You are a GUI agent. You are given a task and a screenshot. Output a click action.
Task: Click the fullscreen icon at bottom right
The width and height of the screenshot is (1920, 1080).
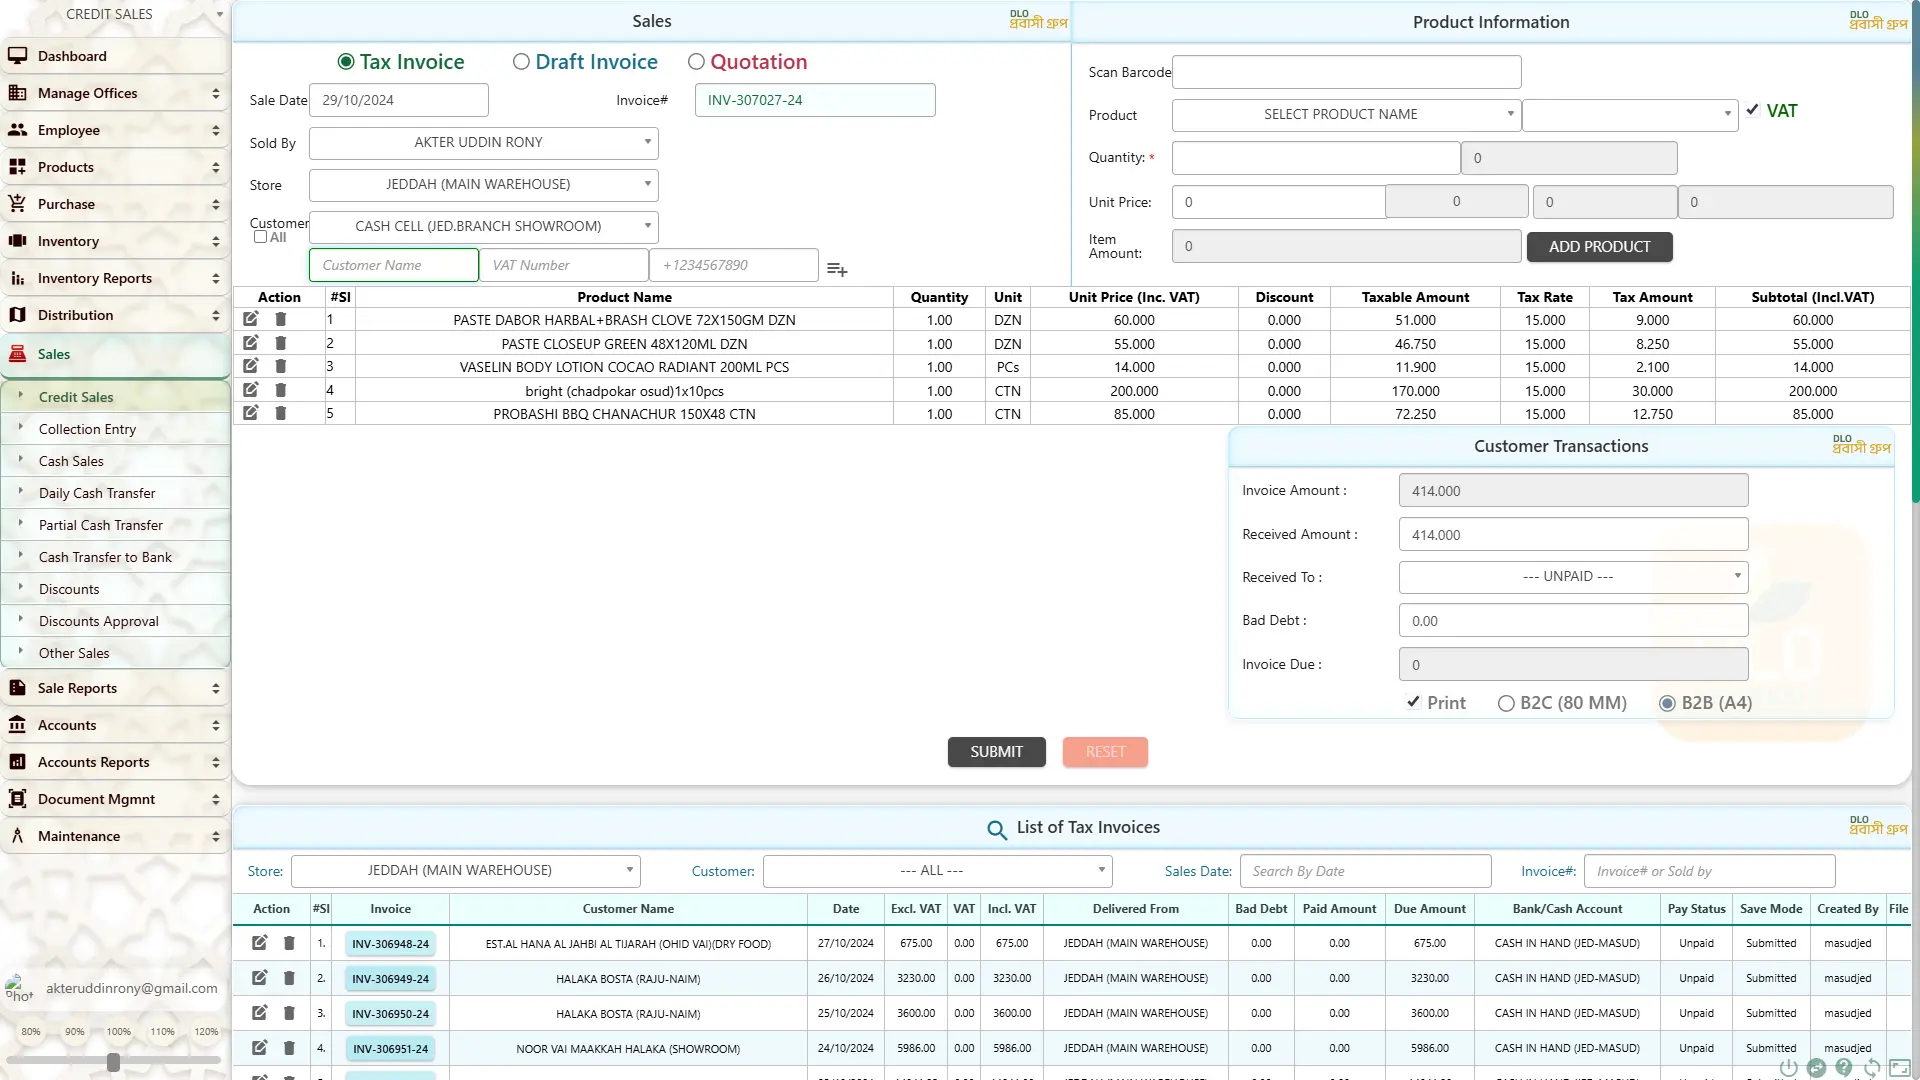[1900, 1068]
